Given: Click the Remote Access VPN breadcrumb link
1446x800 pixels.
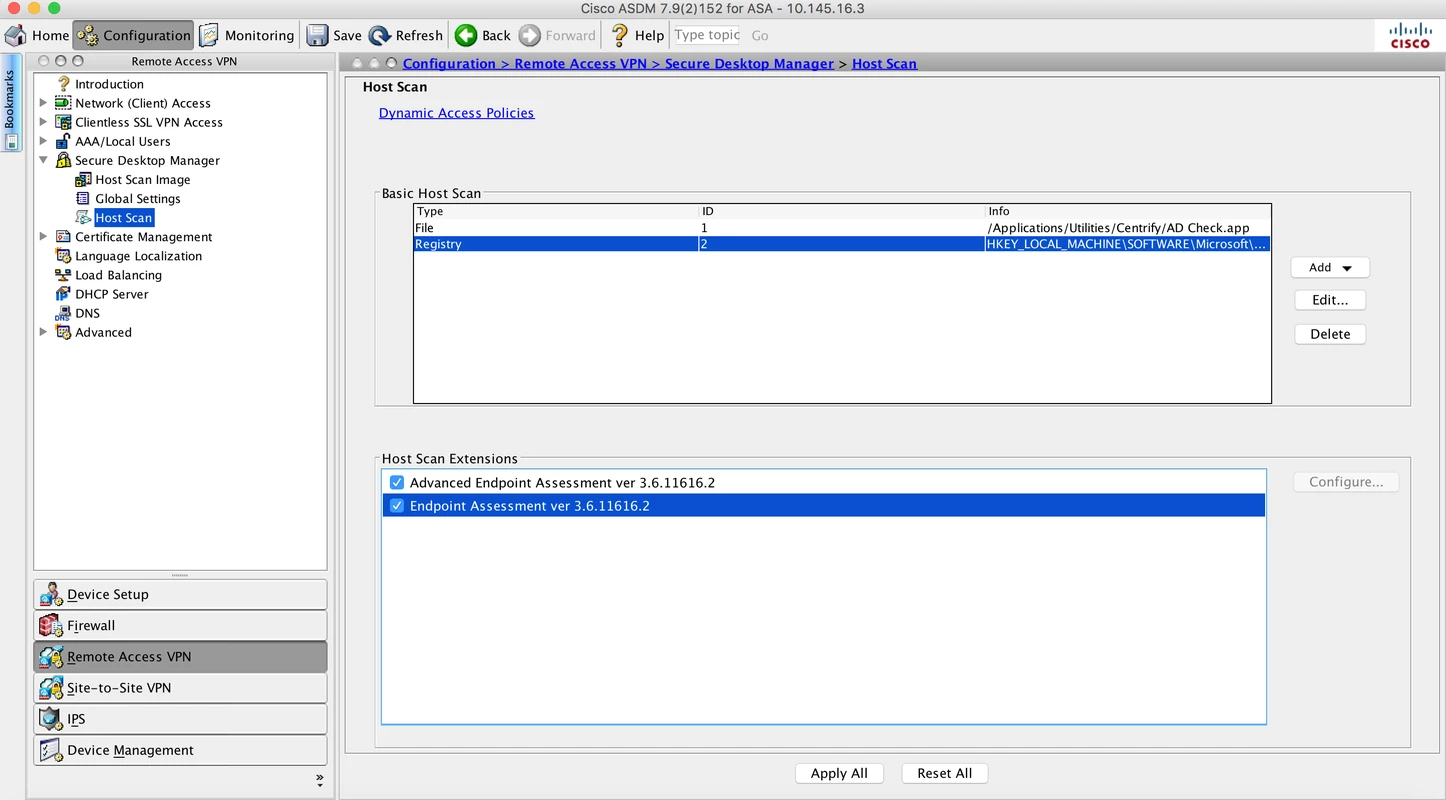Looking at the screenshot, I should click(581, 63).
